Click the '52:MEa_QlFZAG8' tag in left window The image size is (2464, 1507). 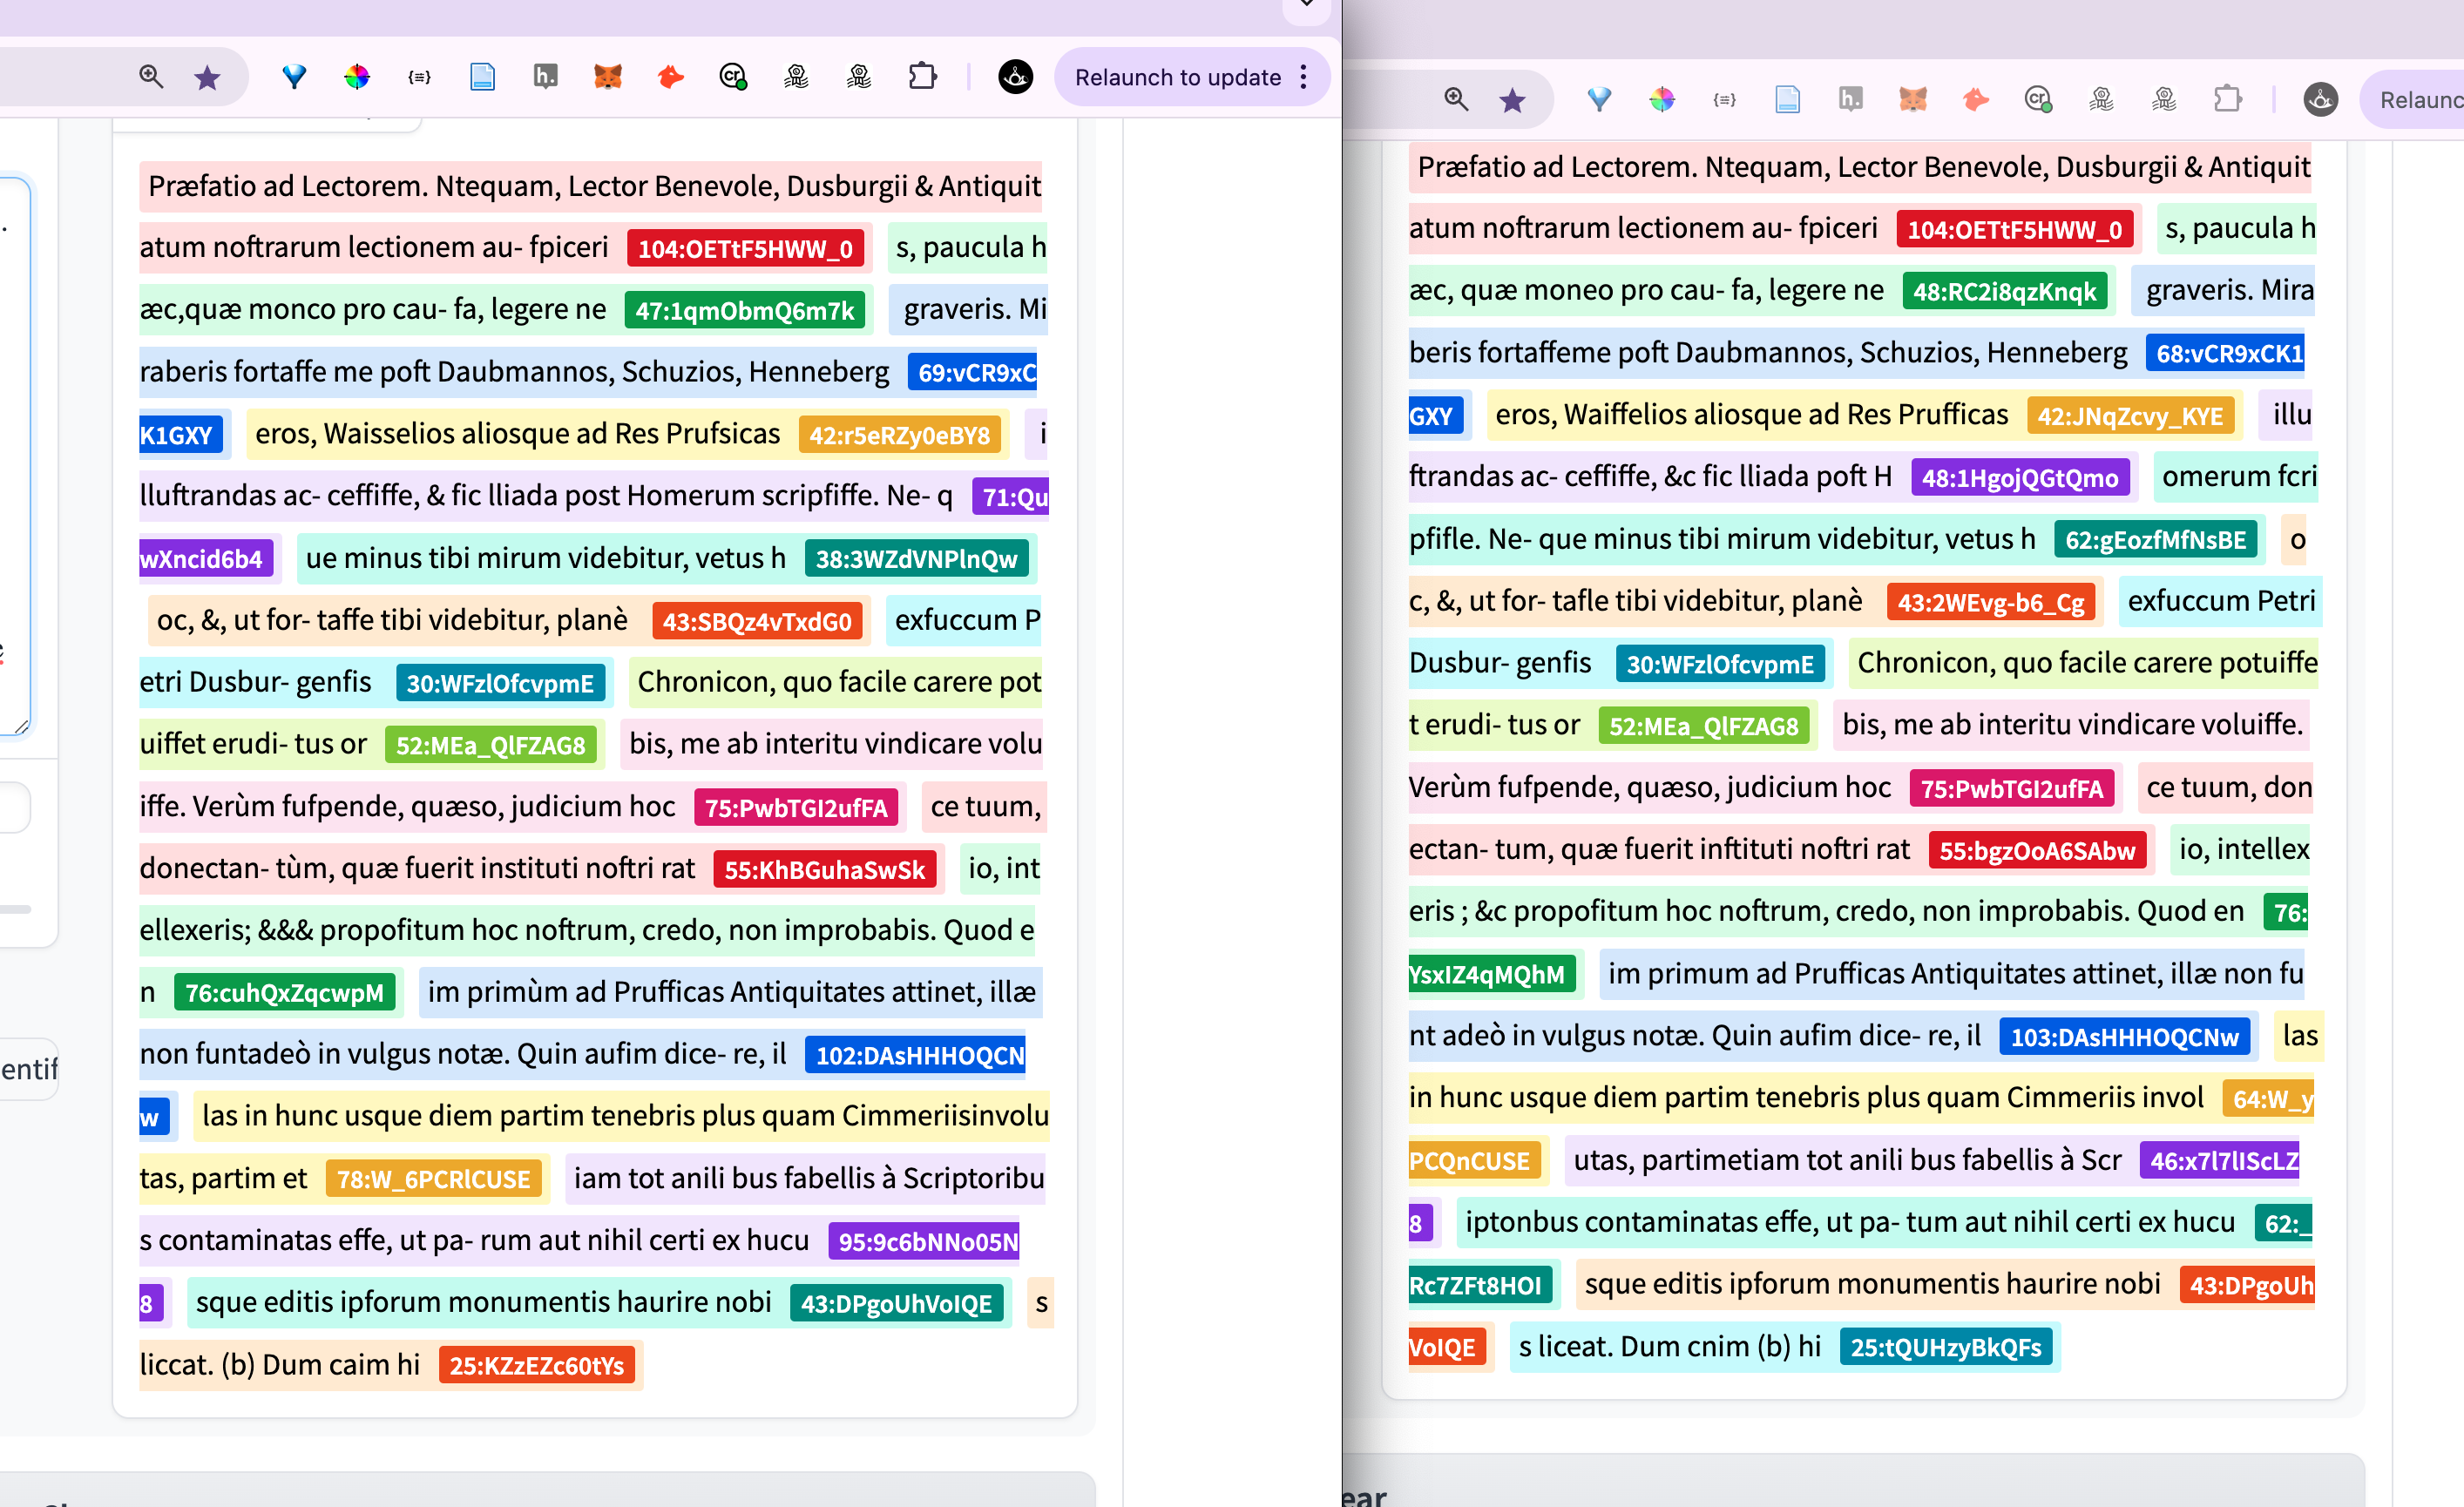(x=490, y=745)
